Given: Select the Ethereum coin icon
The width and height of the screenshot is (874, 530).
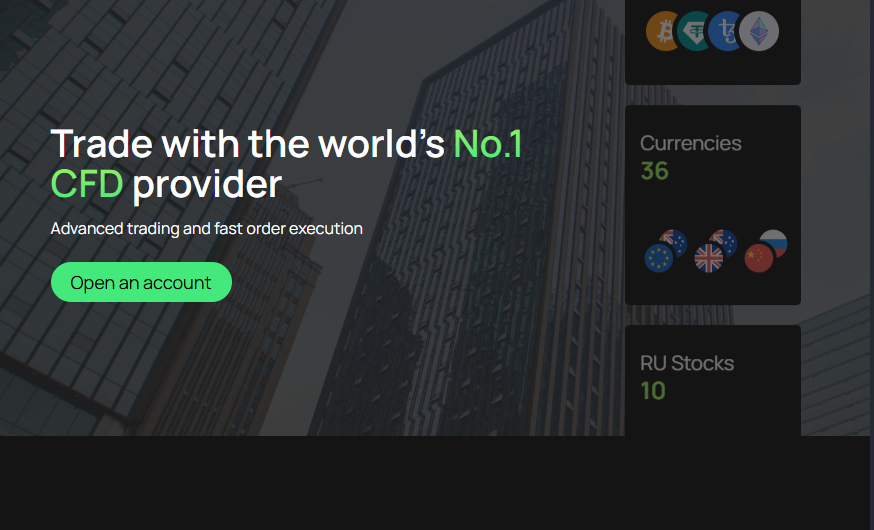Looking at the screenshot, I should 759,31.
